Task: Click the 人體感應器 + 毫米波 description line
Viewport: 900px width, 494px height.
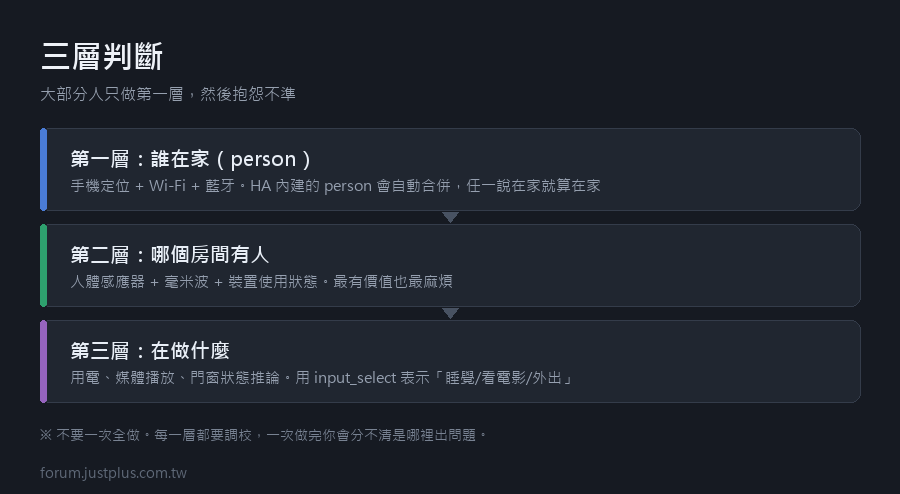Action: (262, 282)
